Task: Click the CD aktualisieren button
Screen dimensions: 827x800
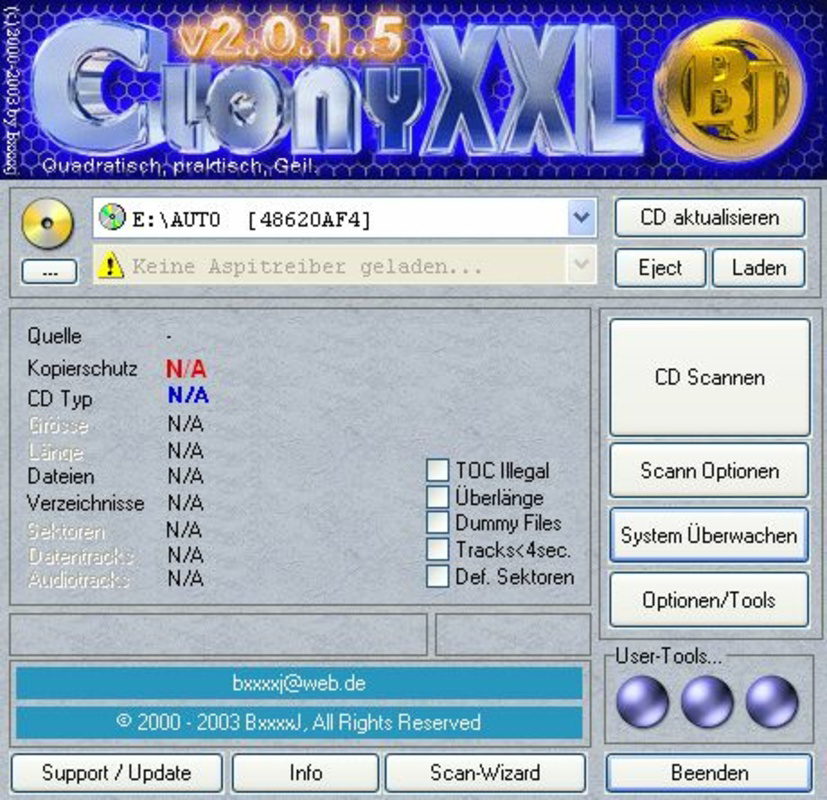Action: 710,218
